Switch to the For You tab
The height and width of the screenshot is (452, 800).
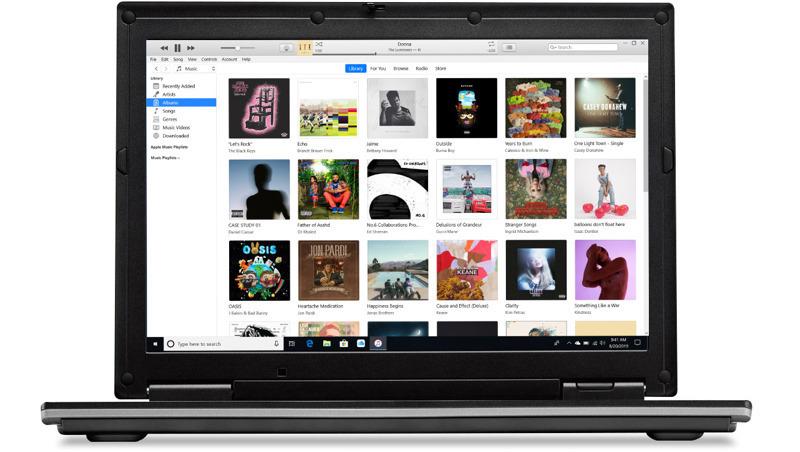[378, 69]
